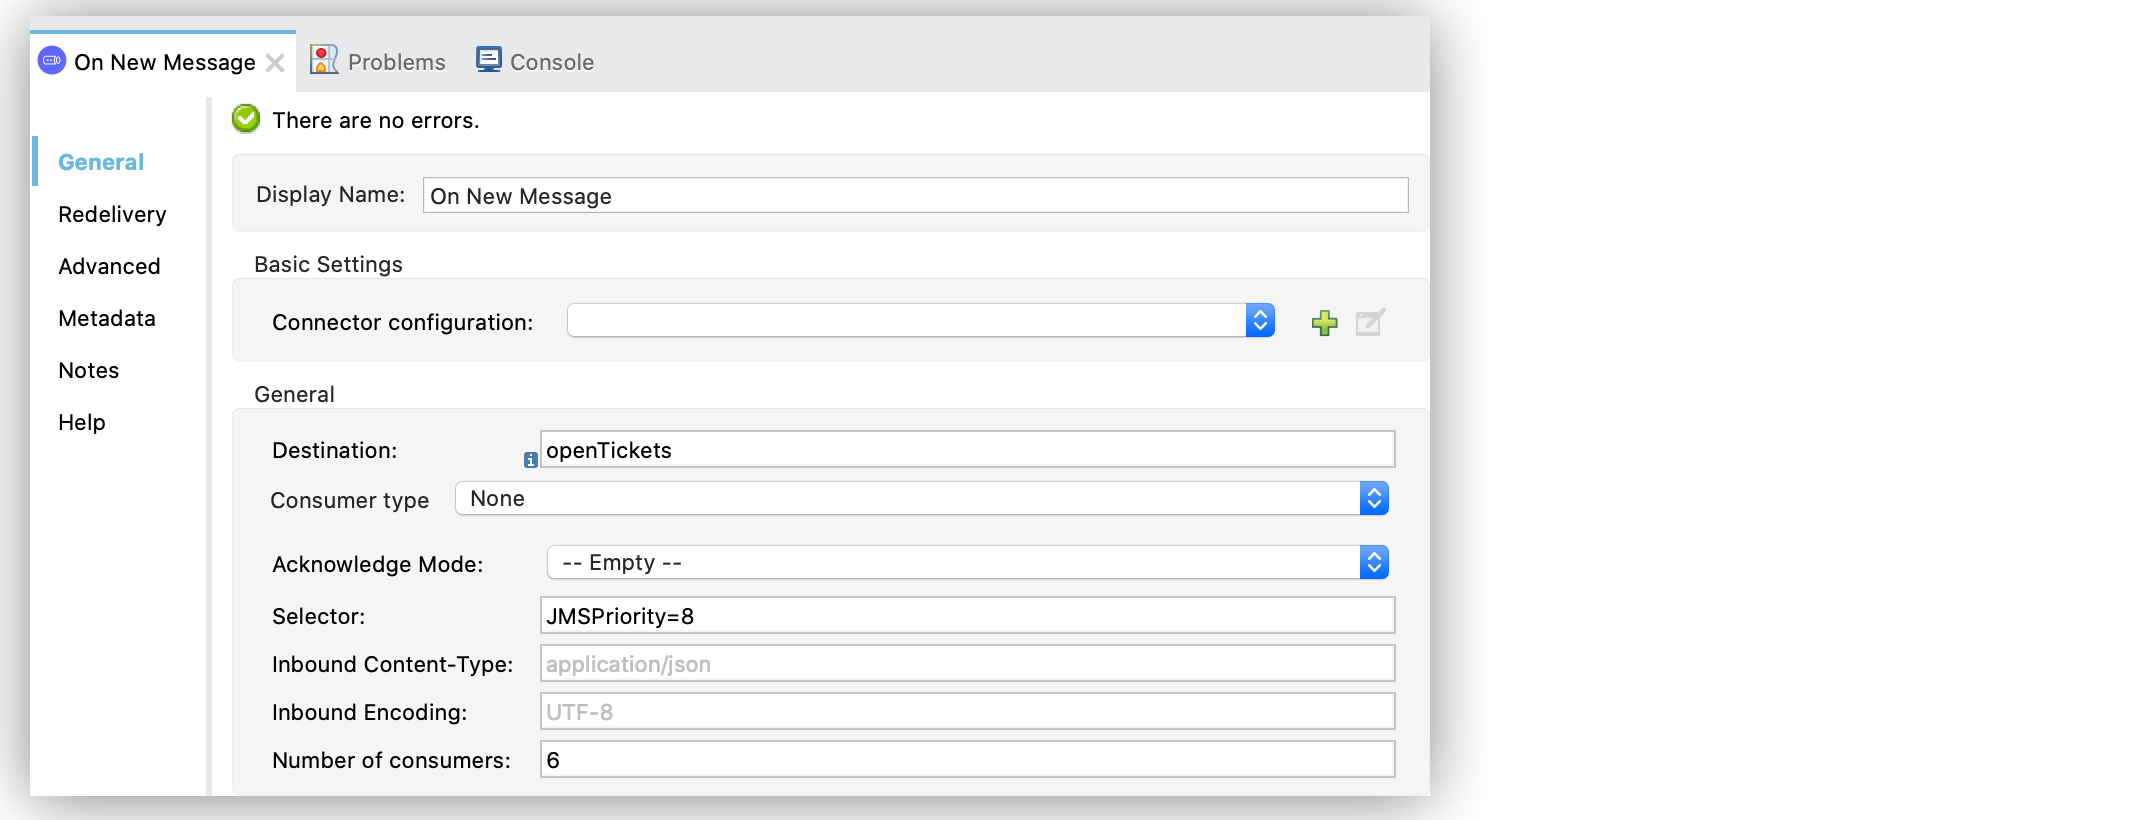Switch to the Redelivery section
This screenshot has width=2142, height=820.
112,214
